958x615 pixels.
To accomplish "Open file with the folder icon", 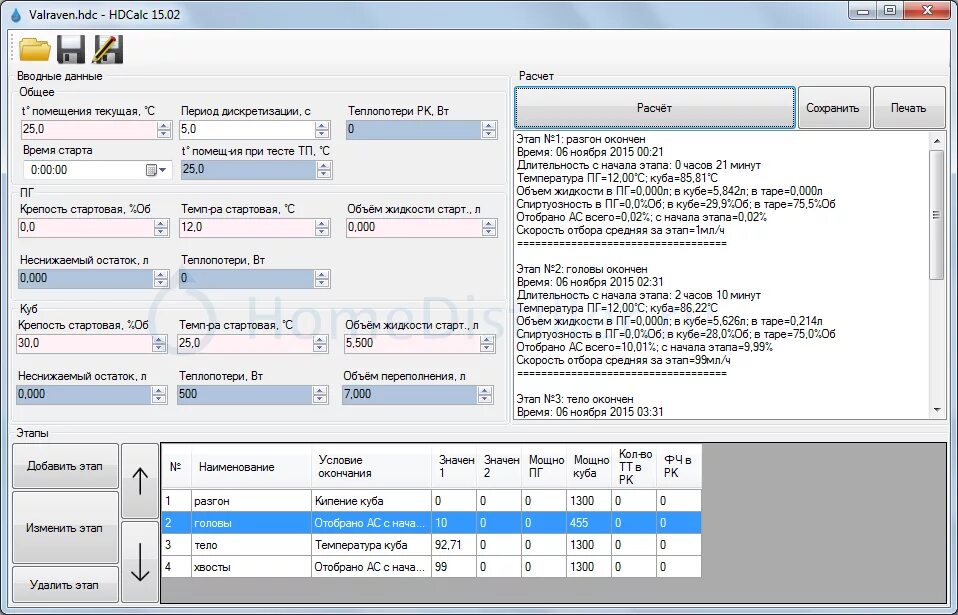I will [35, 49].
